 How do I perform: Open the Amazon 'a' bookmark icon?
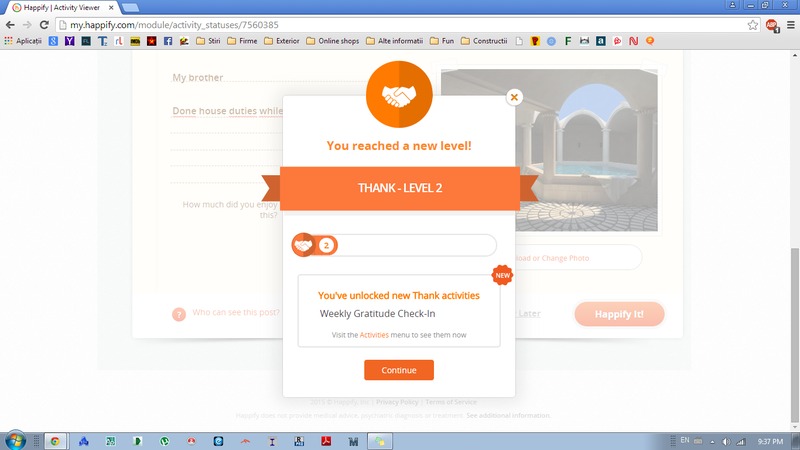601,41
